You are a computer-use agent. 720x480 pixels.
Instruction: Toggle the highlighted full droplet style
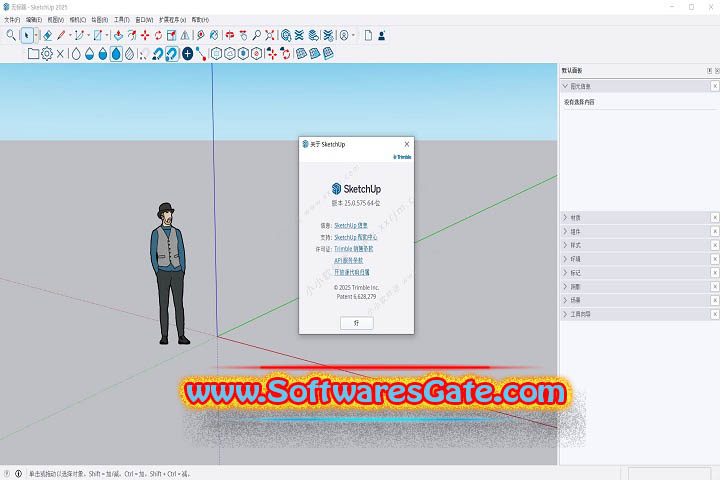coord(116,54)
